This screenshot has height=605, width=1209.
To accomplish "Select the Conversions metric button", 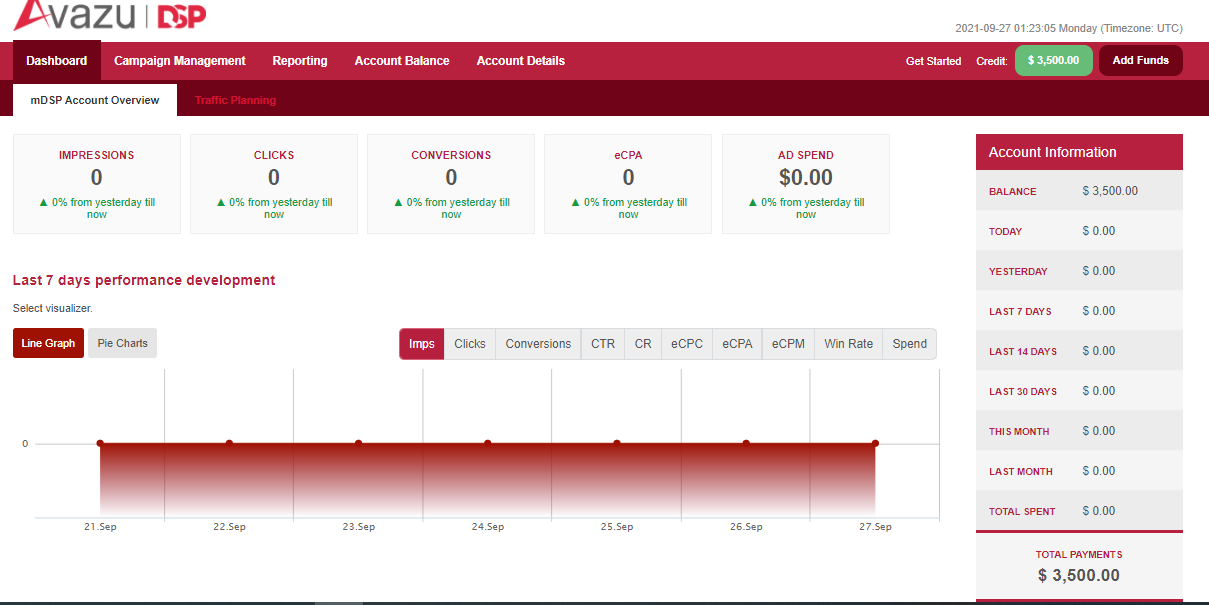I will point(538,344).
